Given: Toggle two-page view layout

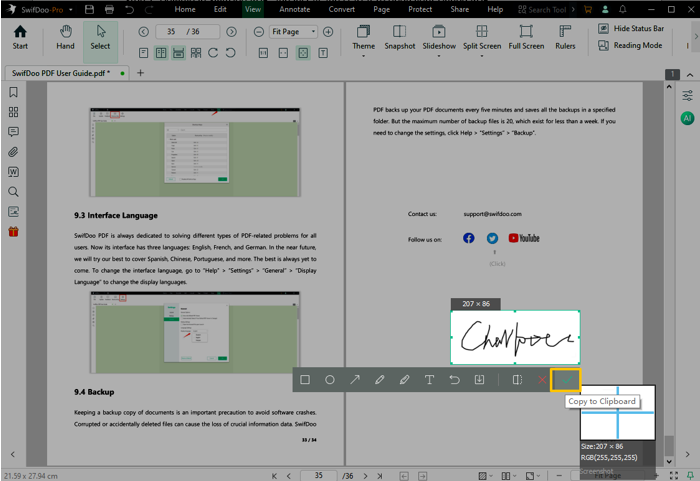Looking at the screenshot, I should 161,53.
